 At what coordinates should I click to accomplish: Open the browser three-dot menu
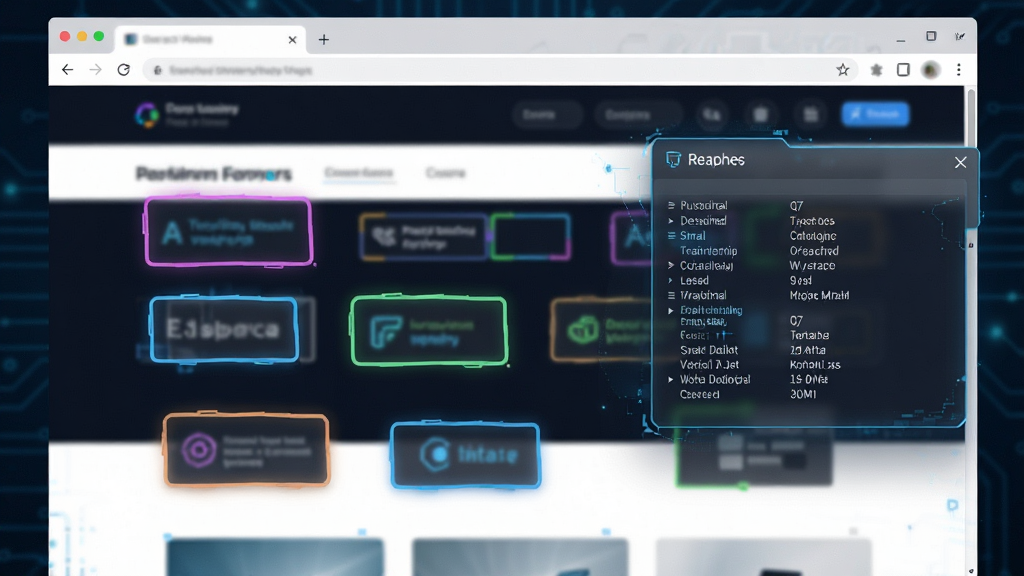coord(959,69)
